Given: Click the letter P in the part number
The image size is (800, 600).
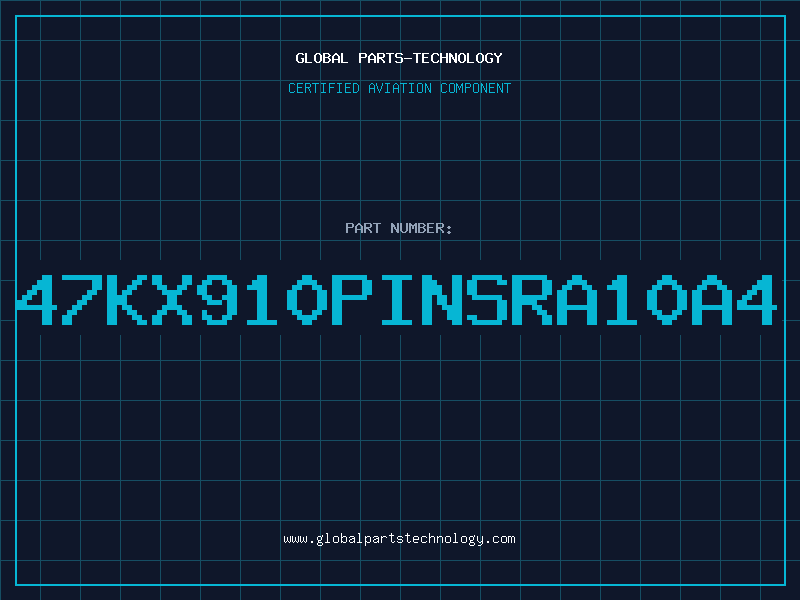Looking at the screenshot, I should click(x=352, y=299).
